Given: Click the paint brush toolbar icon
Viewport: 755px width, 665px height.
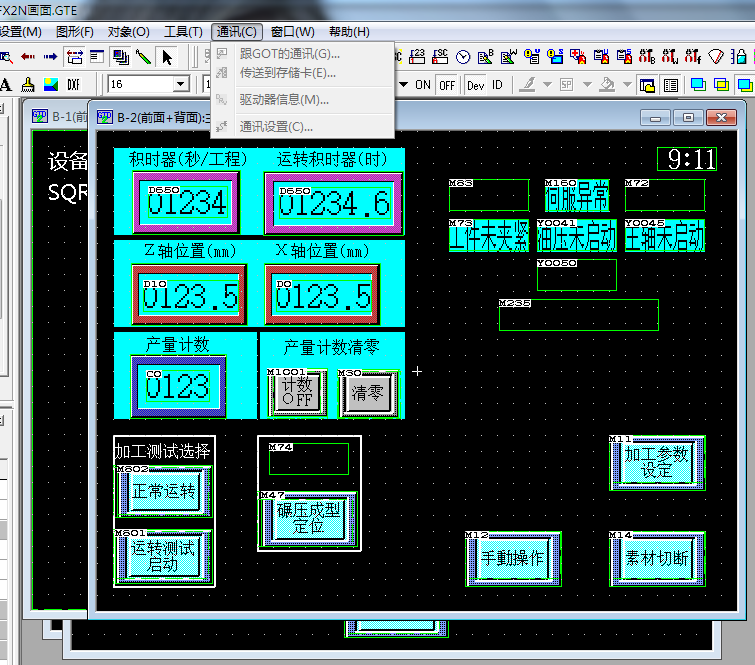Looking at the screenshot, I should (x=28, y=84).
